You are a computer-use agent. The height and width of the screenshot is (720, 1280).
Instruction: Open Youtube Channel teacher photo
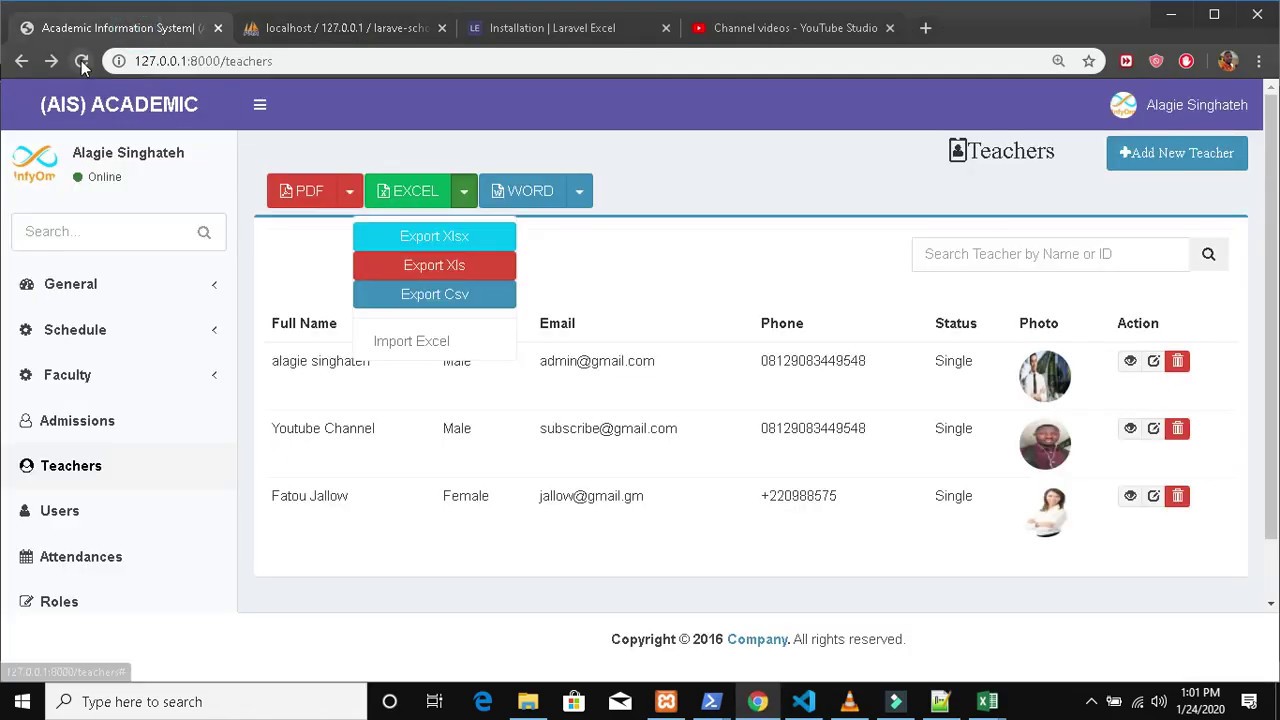pyautogui.click(x=1045, y=444)
